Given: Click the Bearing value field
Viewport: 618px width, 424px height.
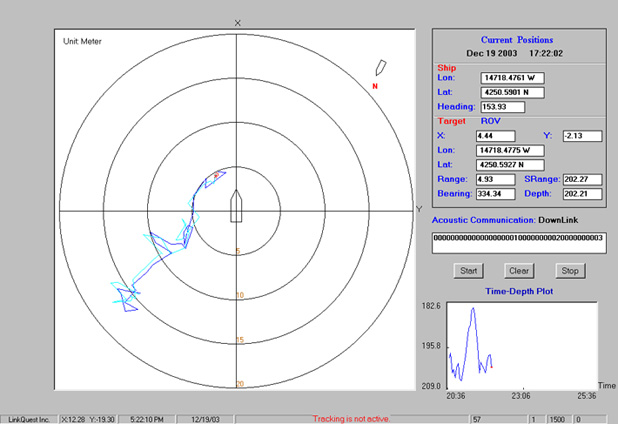Looking at the screenshot, I should pos(495,193).
